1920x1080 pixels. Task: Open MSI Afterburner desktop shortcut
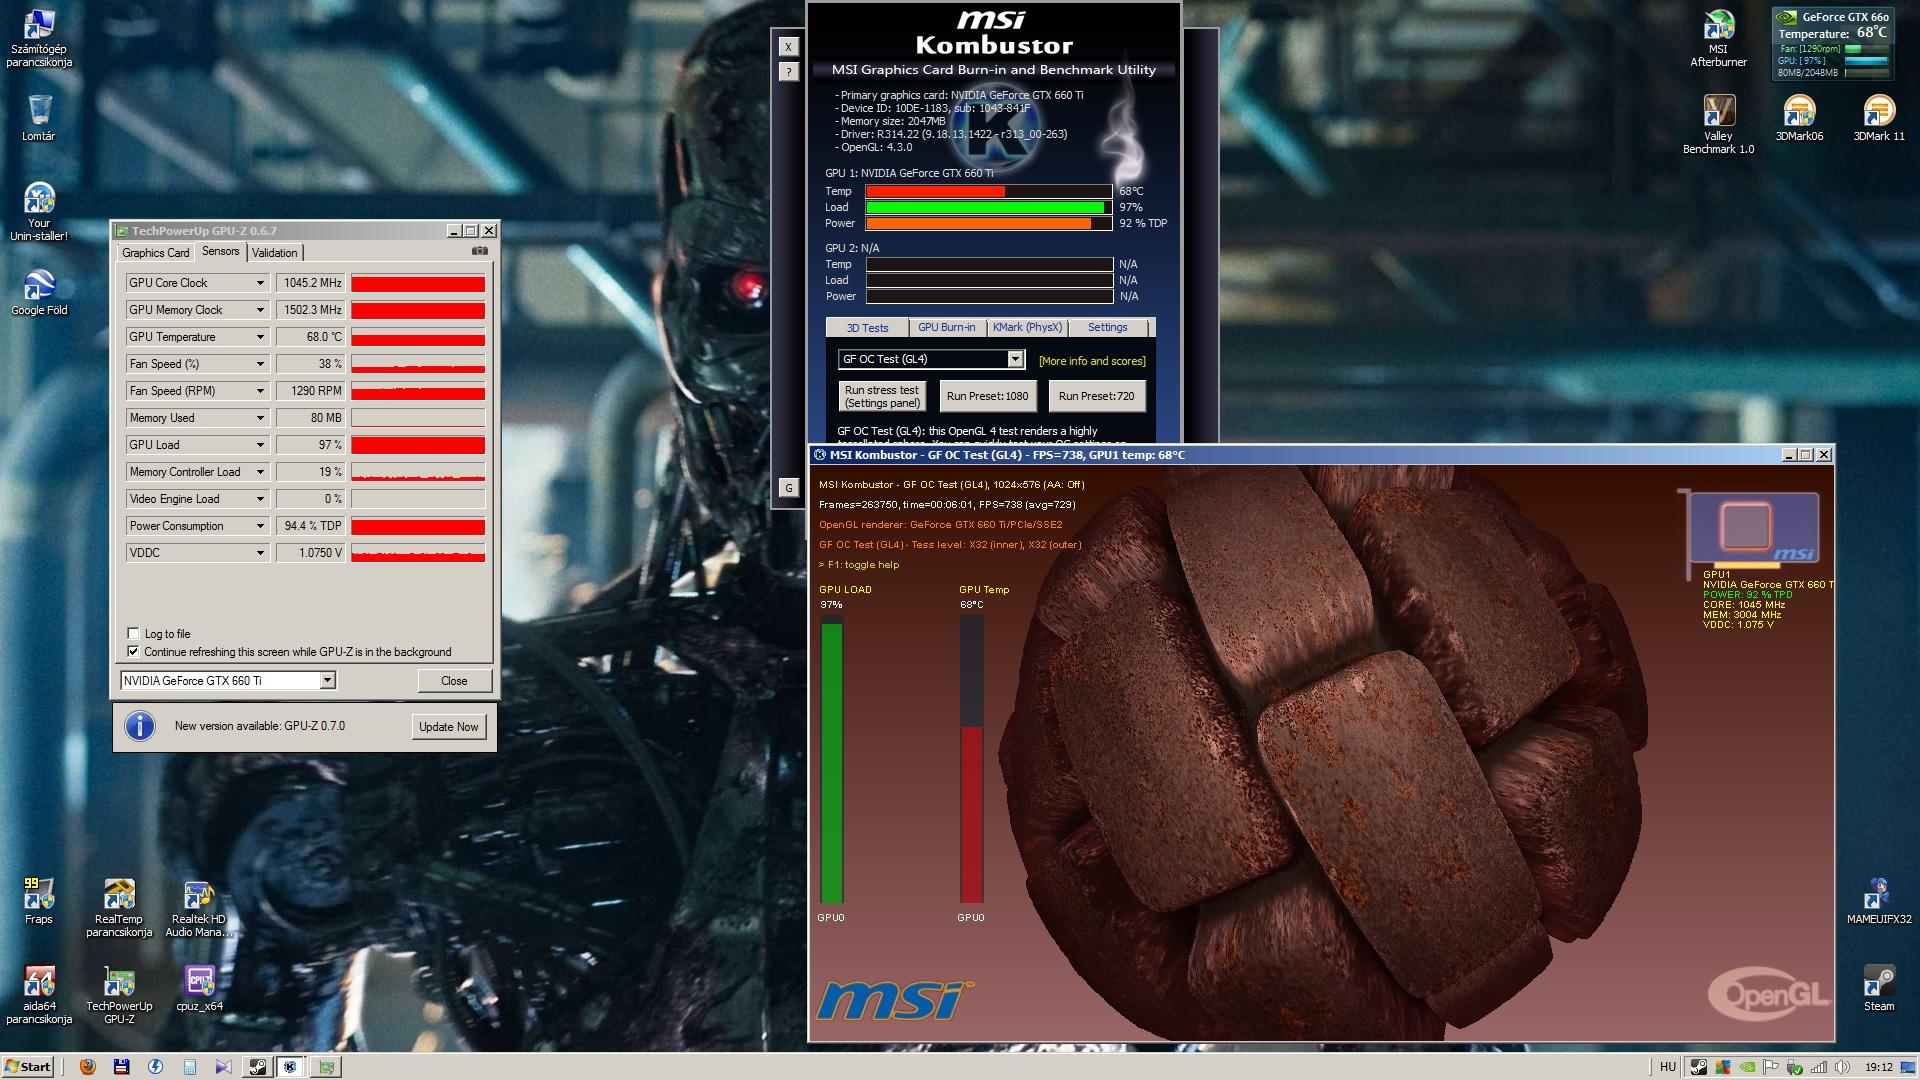pos(1718,38)
